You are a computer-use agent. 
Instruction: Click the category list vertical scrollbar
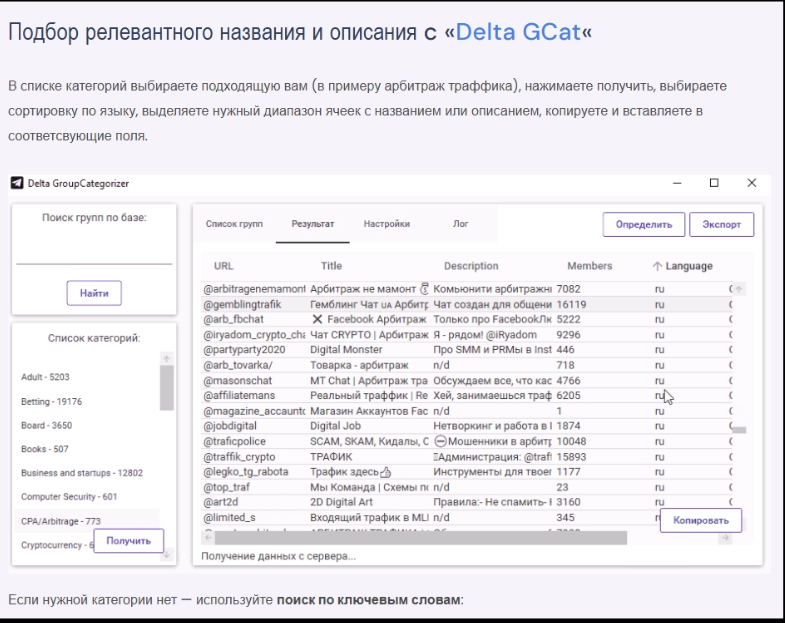pos(166,388)
